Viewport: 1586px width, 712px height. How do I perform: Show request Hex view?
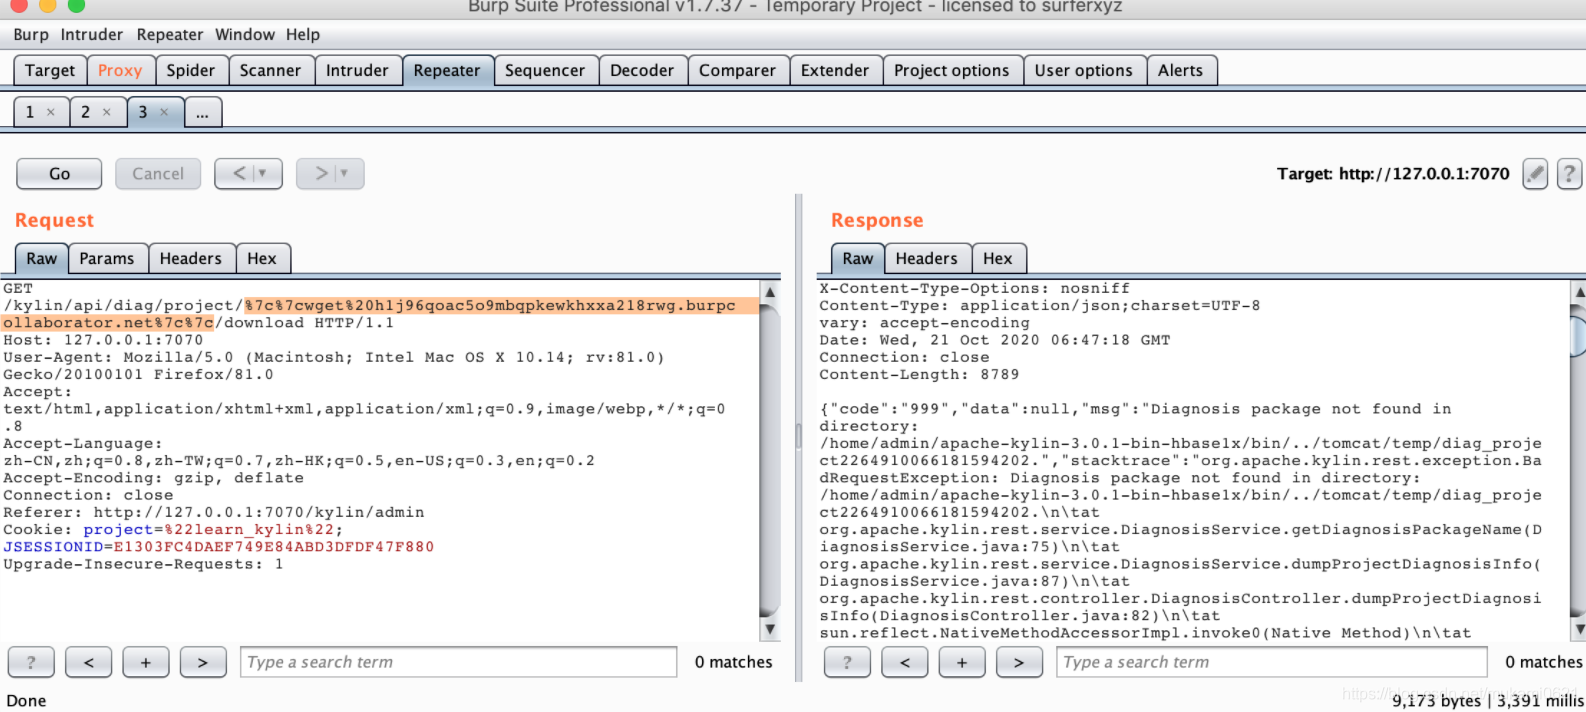pos(262,259)
